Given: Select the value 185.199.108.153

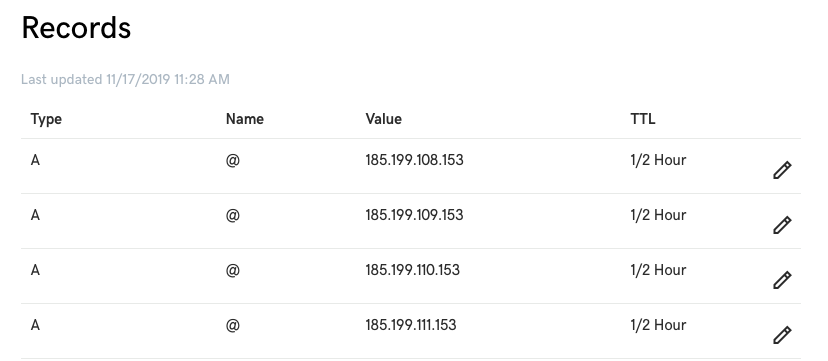Looking at the screenshot, I should [415, 160].
